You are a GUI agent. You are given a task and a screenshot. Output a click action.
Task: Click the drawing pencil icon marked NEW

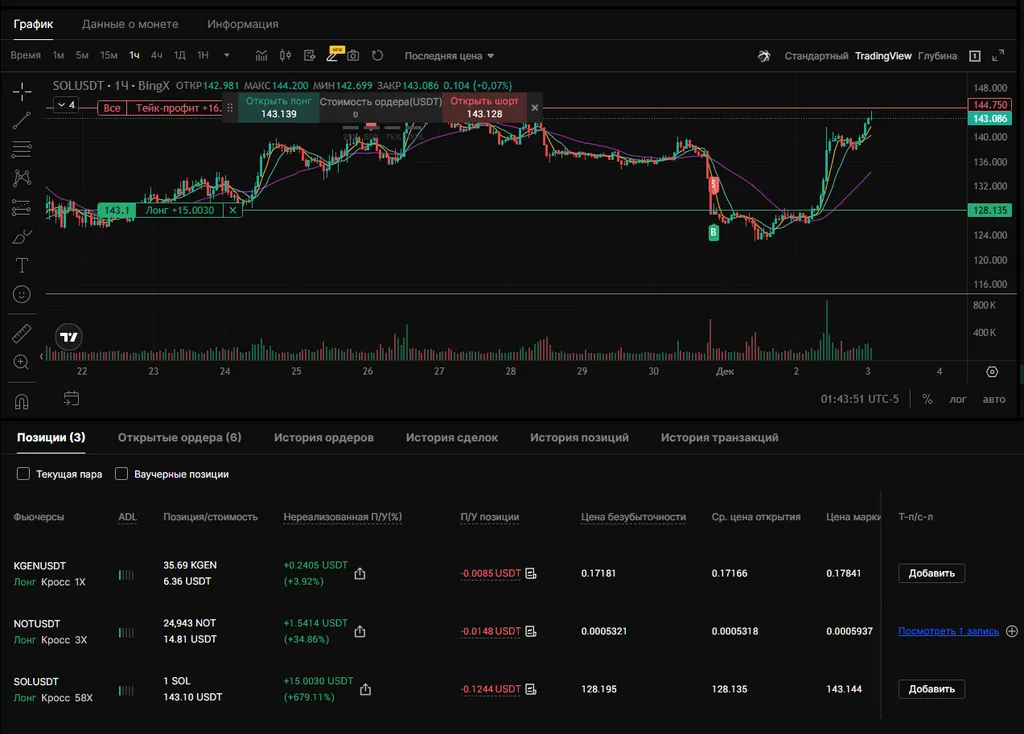pos(332,56)
